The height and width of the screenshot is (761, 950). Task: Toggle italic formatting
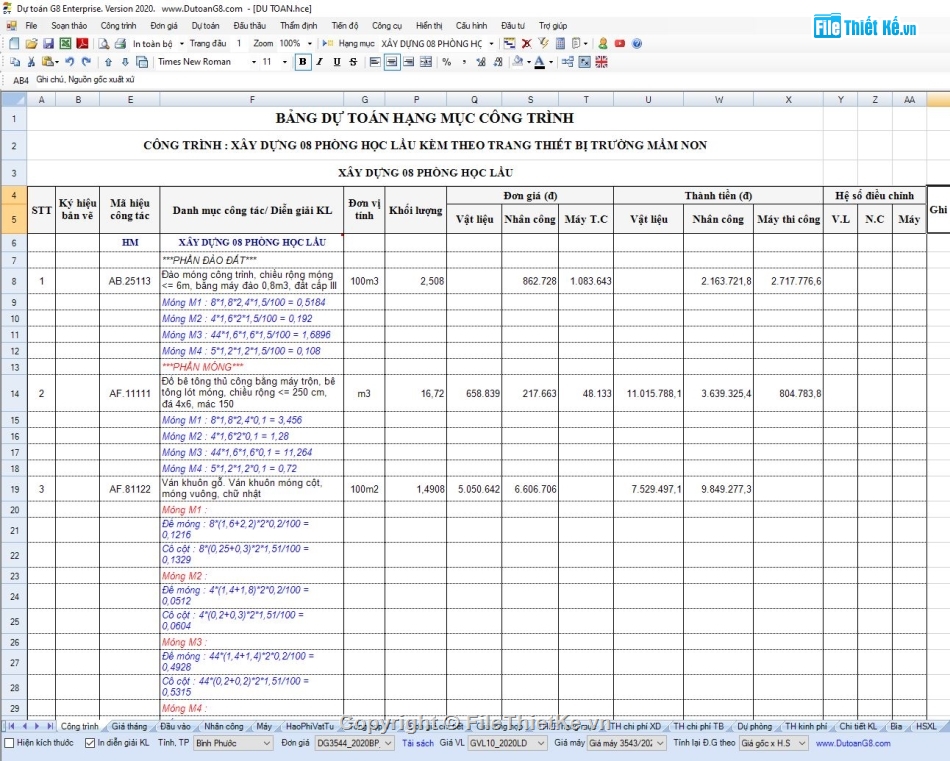[319, 62]
